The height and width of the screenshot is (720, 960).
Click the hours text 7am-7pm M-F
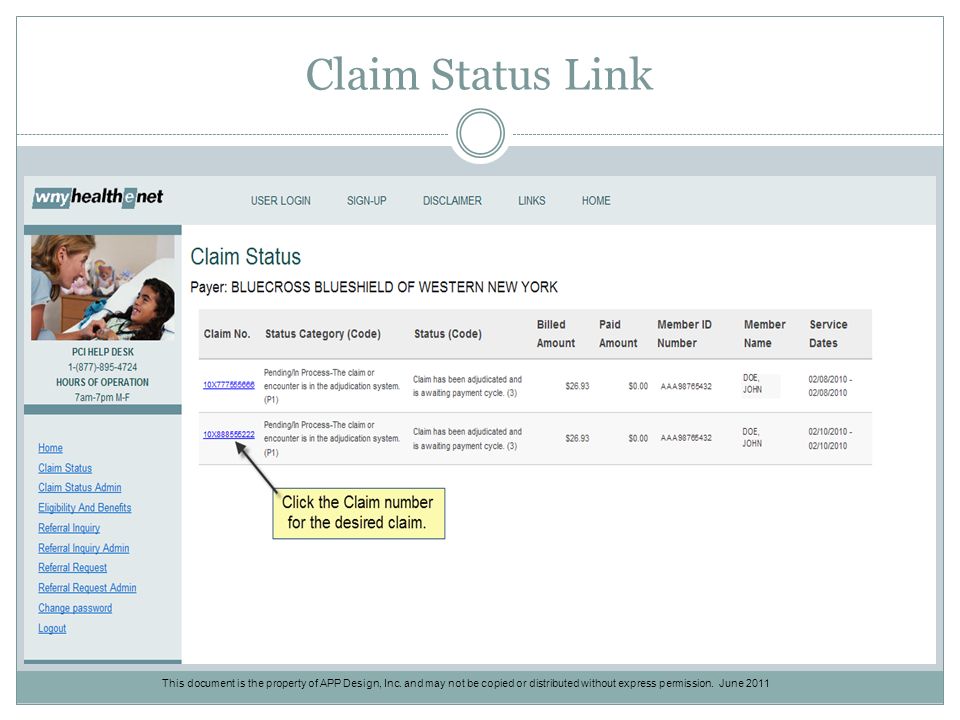coord(102,397)
